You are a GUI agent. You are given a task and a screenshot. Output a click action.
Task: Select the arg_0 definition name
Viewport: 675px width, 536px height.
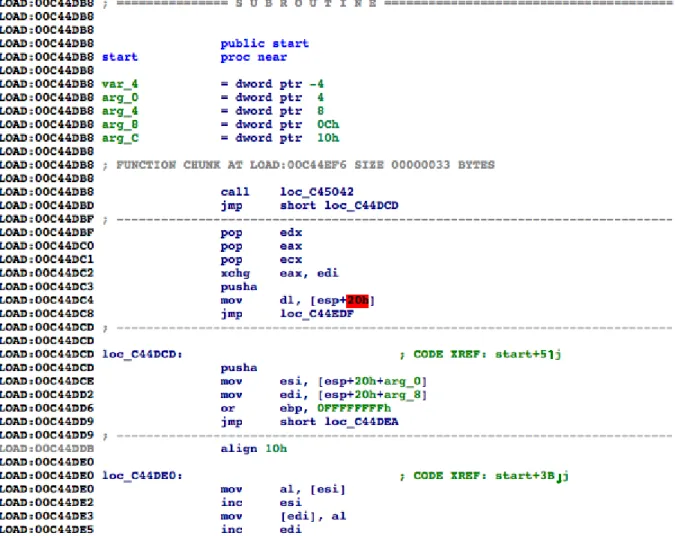[120, 97]
